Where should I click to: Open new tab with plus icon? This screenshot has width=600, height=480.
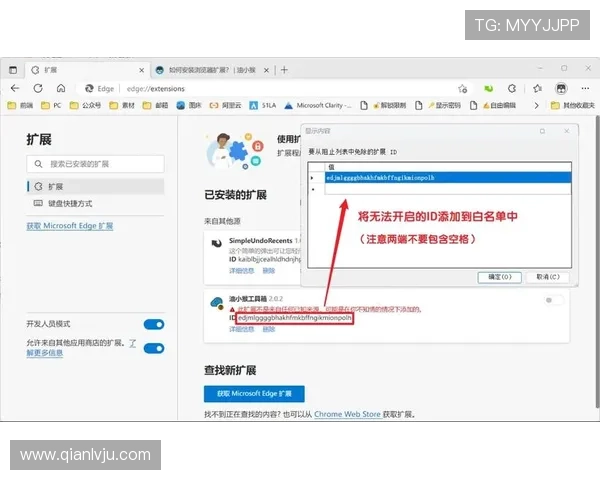(285, 70)
